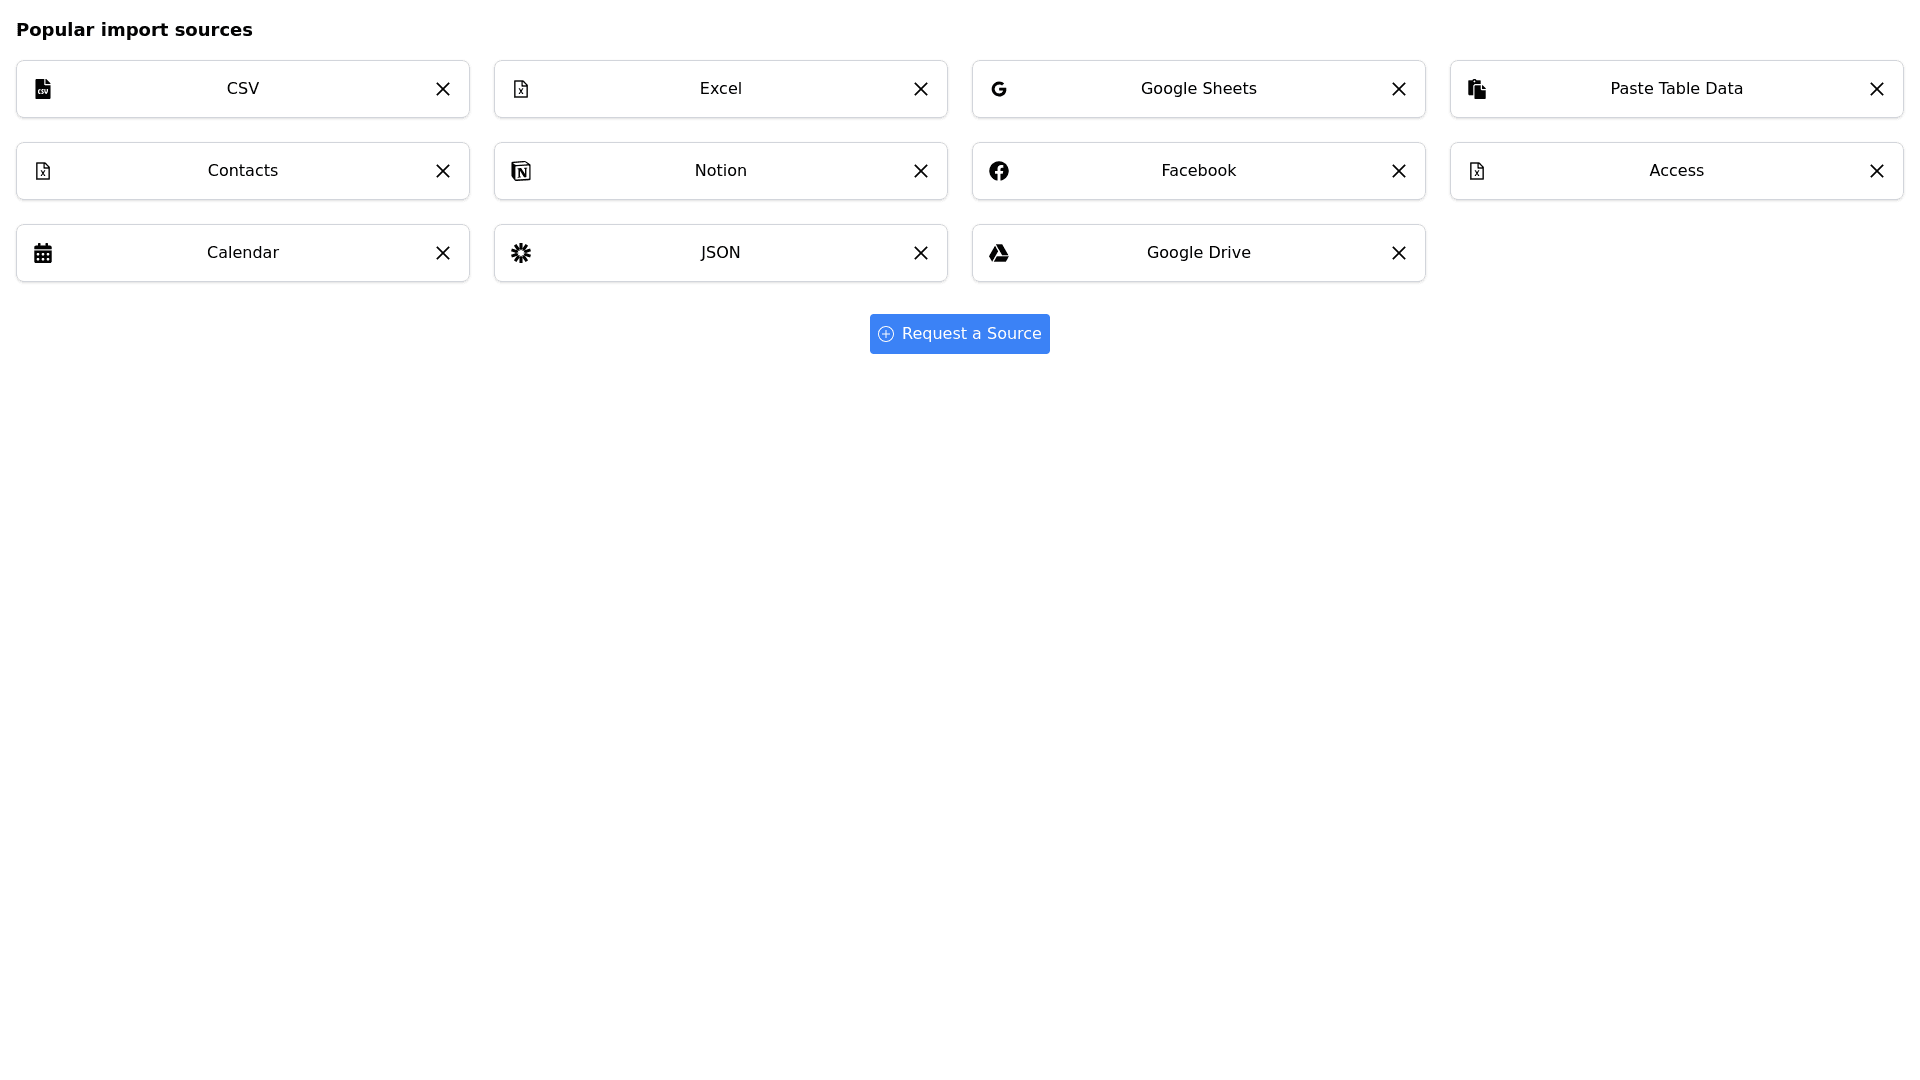This screenshot has height=1080, width=1920.
Task: Select the Google Drive source label
Action: [1198, 253]
